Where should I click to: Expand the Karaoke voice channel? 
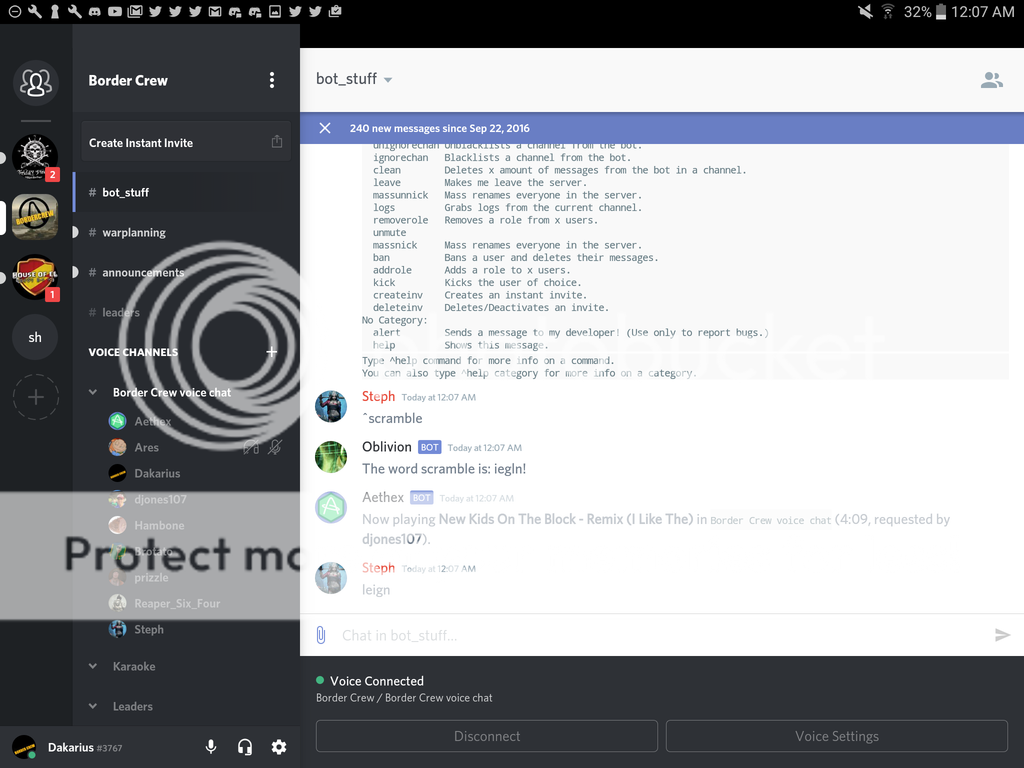tap(93, 666)
